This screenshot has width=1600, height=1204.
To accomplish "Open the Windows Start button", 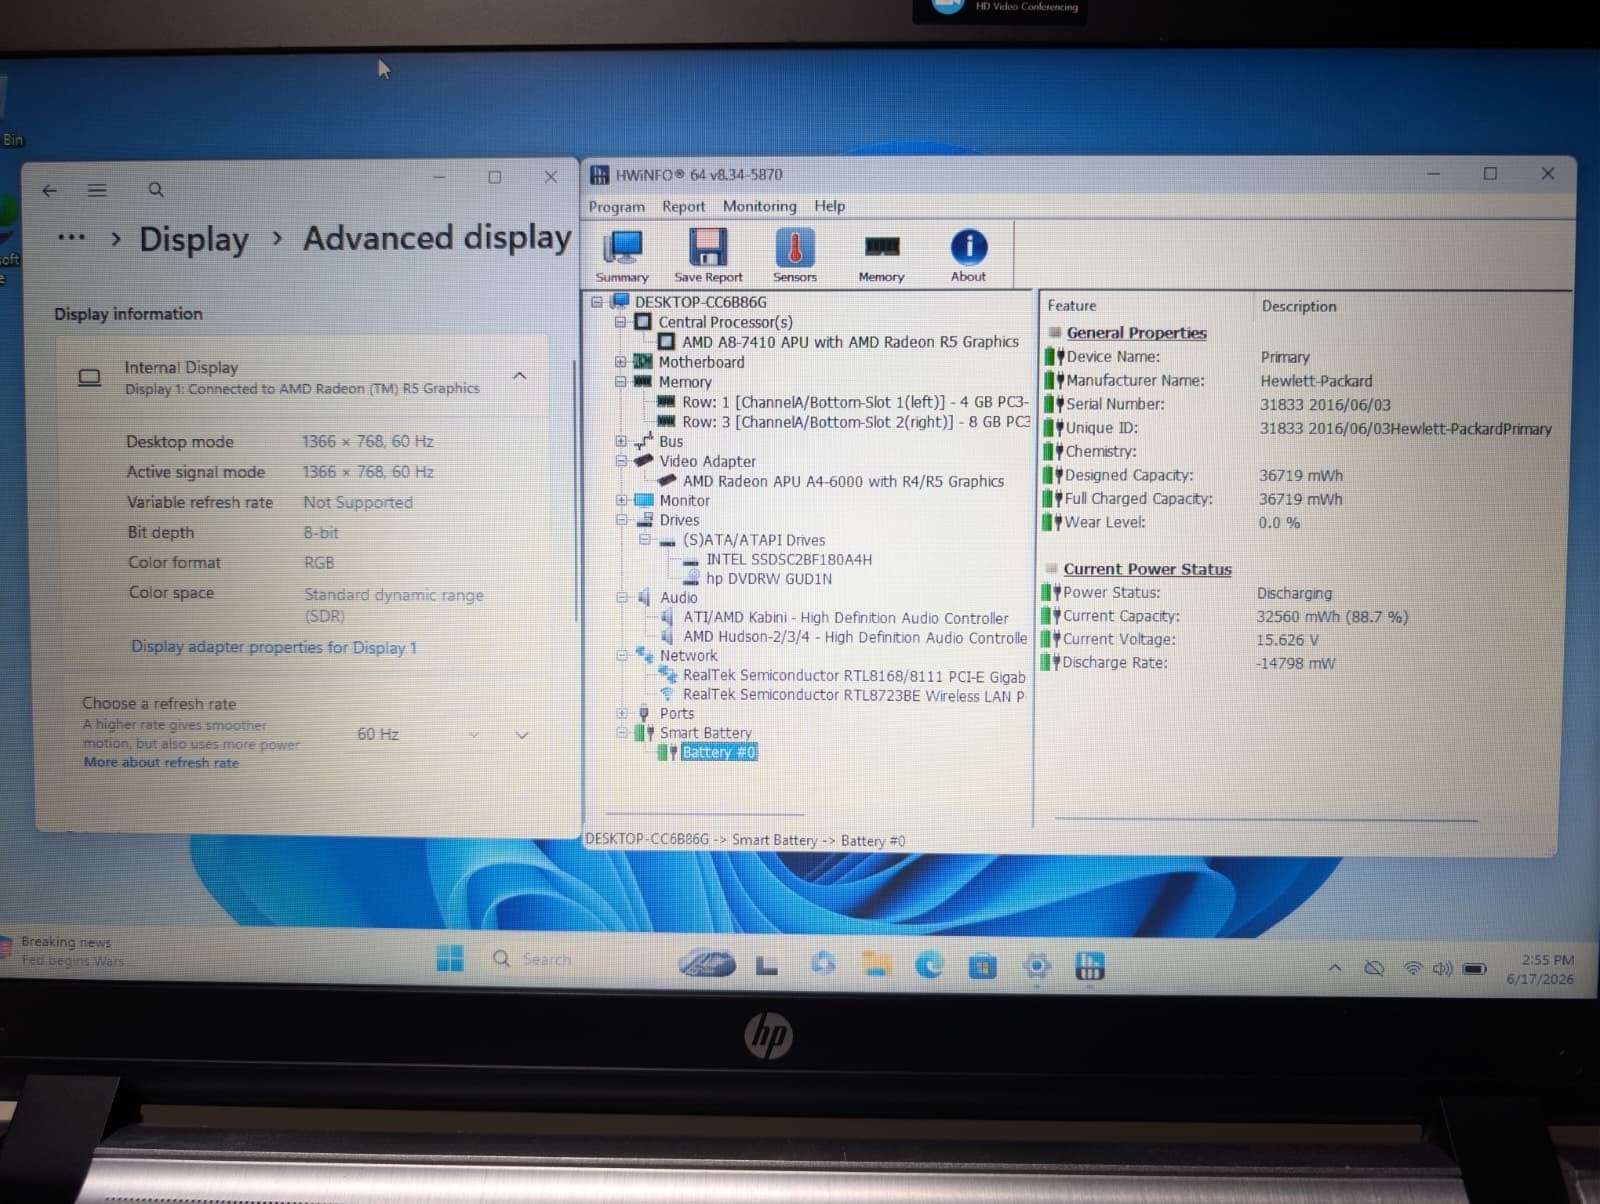I will click(450, 958).
